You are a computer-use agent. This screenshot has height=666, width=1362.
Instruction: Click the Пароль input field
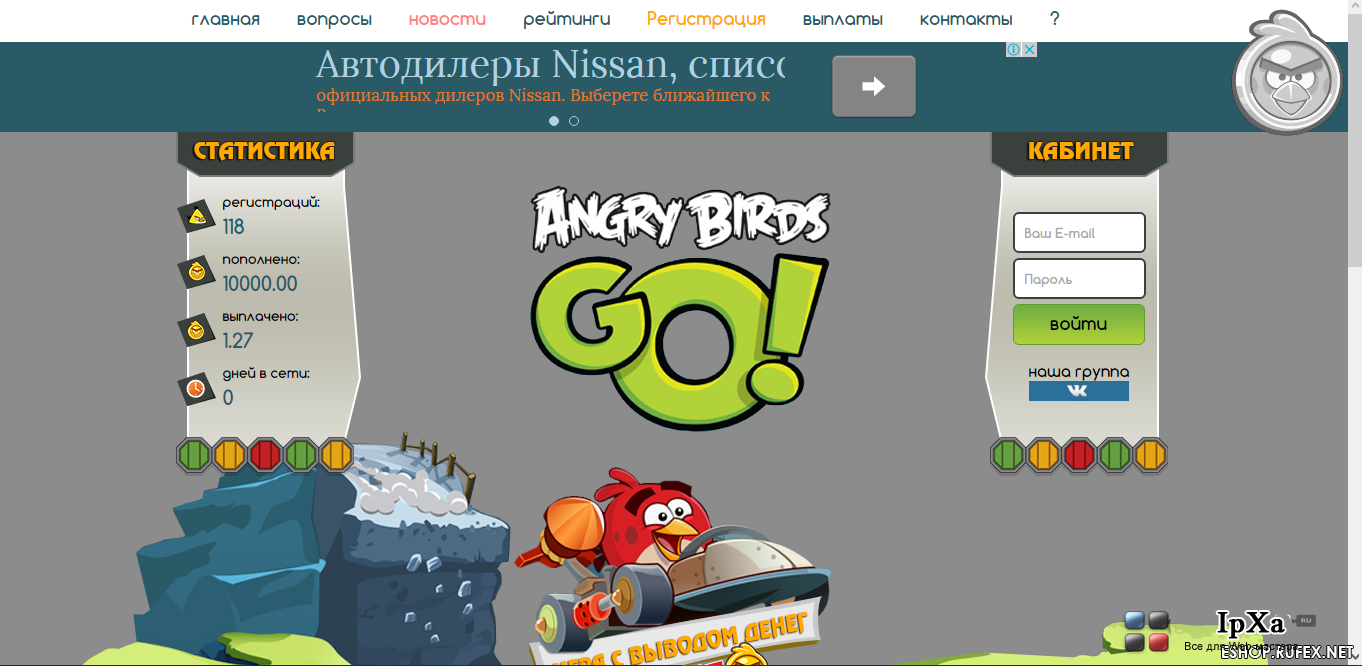[1079, 279]
